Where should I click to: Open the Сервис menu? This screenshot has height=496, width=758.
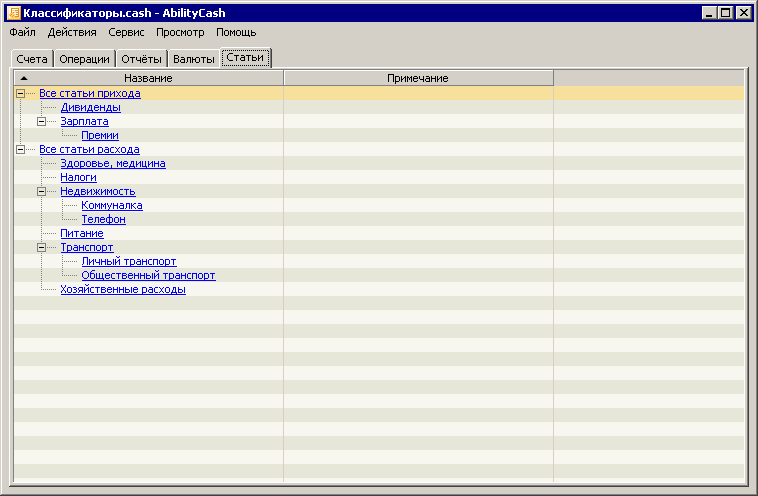point(126,33)
